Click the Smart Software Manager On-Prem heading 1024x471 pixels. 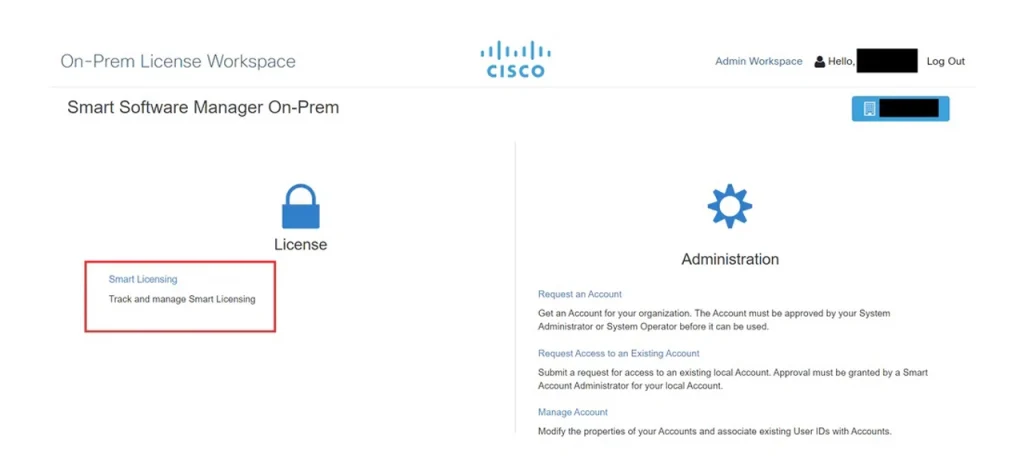point(203,107)
